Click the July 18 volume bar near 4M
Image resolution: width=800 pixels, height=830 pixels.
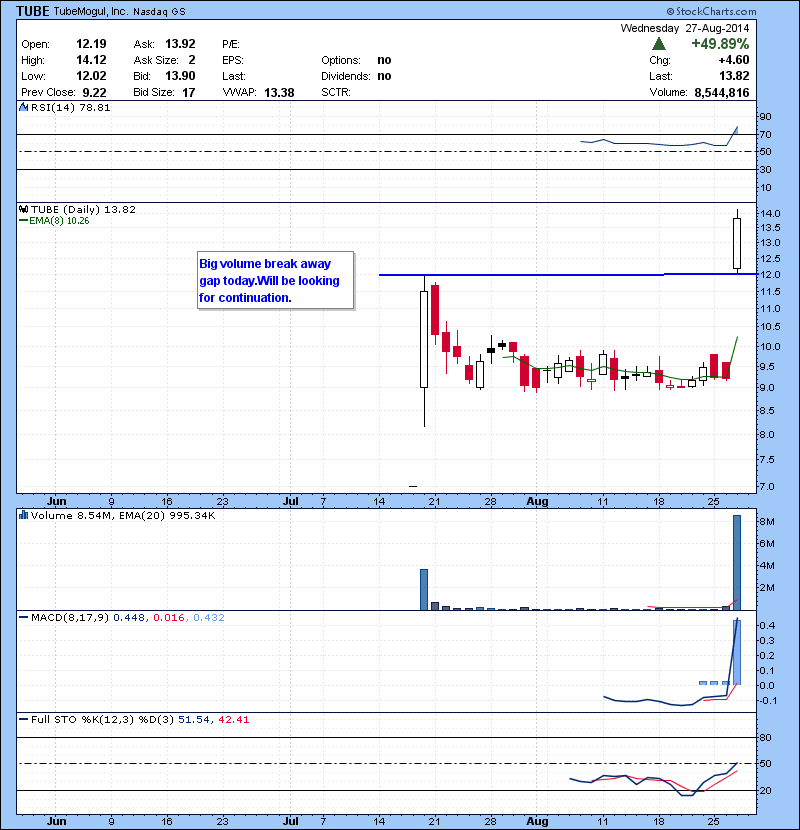click(424, 590)
